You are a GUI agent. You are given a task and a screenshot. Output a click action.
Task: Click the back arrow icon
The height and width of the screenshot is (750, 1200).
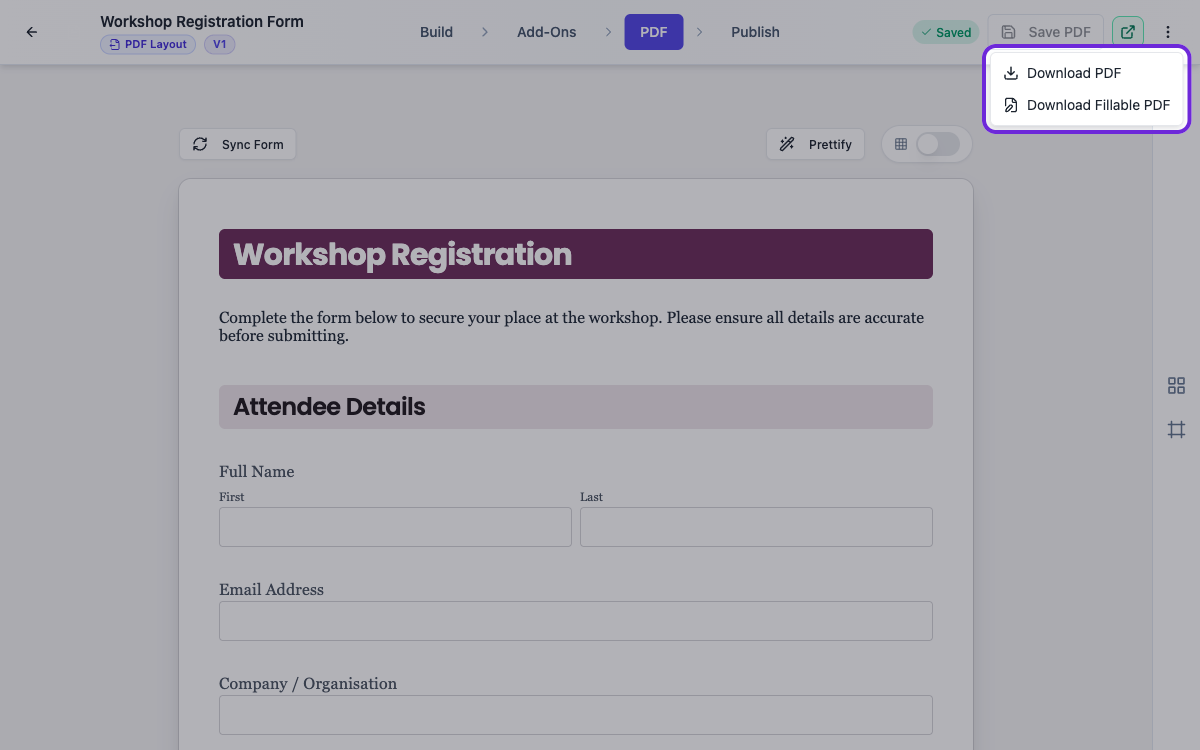click(x=32, y=32)
